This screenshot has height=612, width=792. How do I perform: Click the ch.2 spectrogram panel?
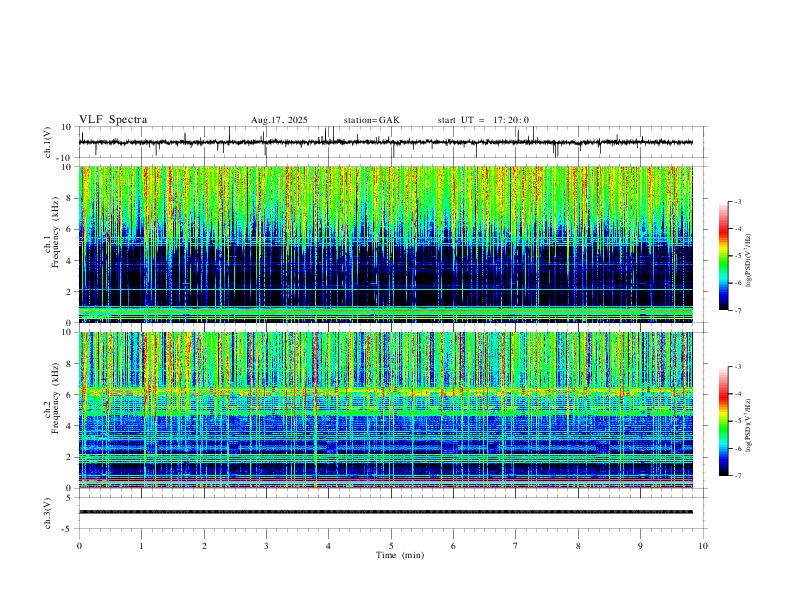(386, 410)
